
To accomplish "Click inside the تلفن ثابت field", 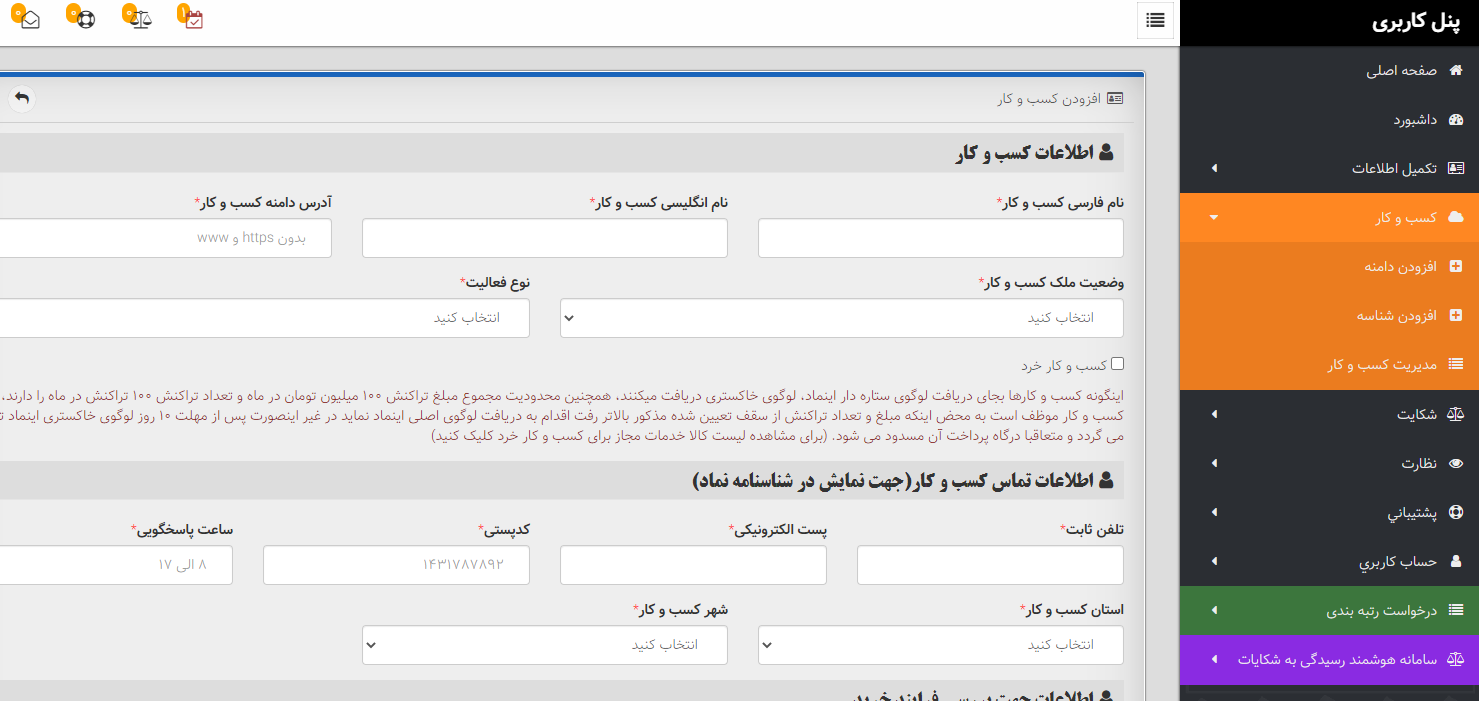I will (990, 565).
